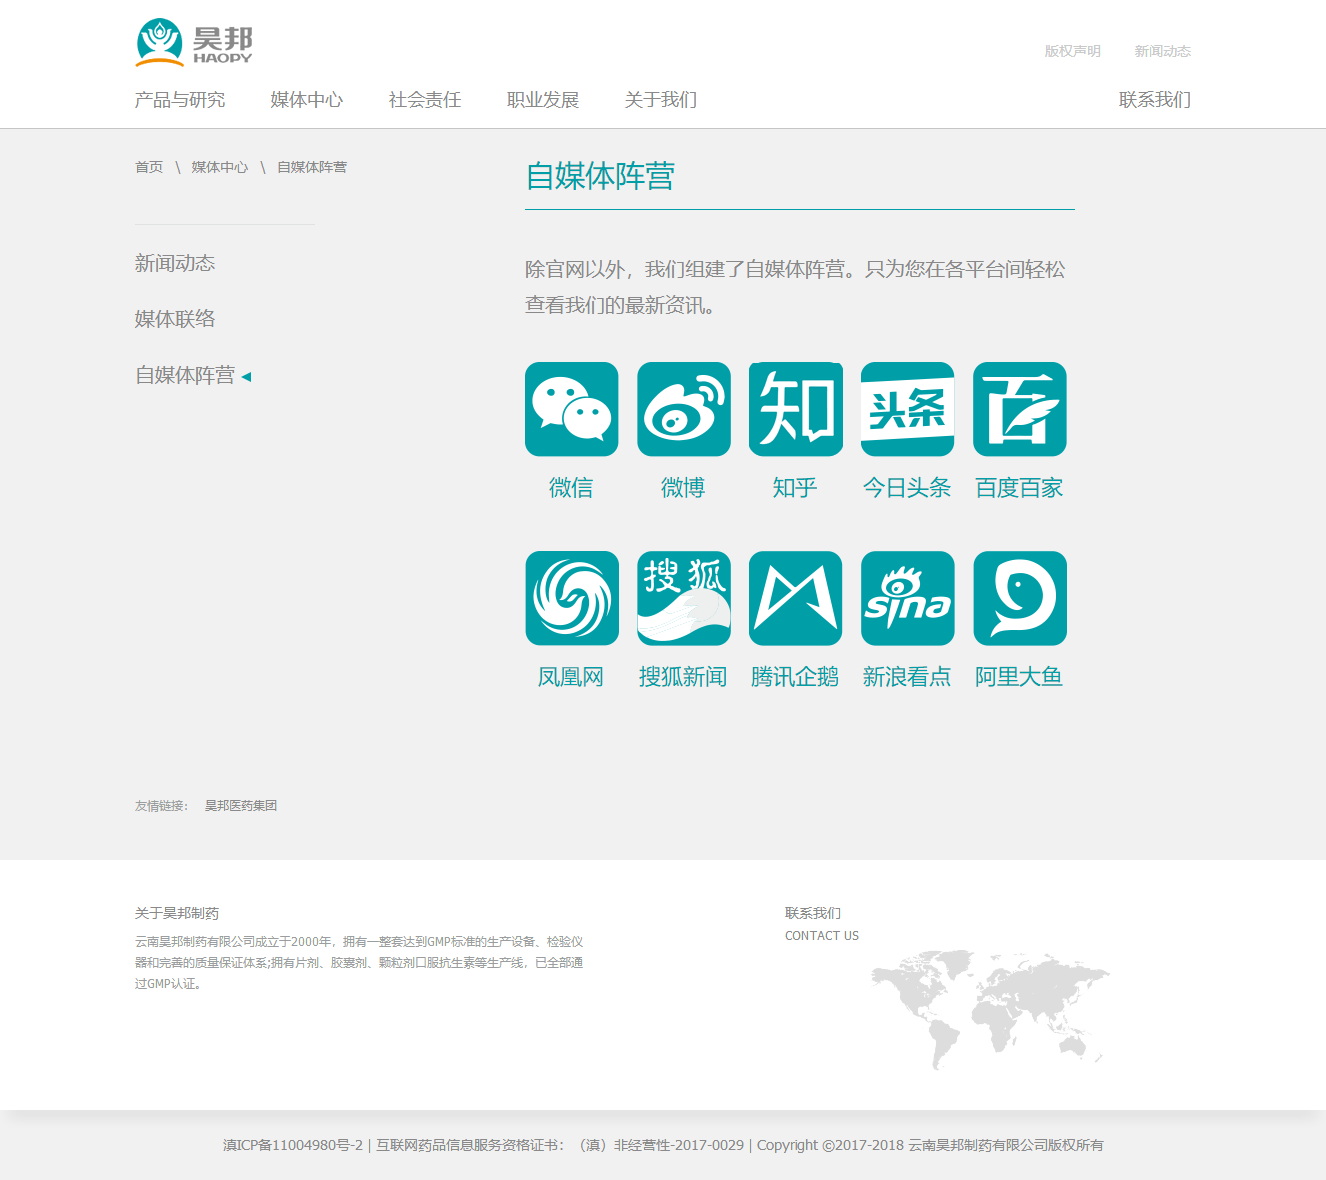Select 媒体联络 in the sidebar
The height and width of the screenshot is (1180, 1326).
click(176, 319)
